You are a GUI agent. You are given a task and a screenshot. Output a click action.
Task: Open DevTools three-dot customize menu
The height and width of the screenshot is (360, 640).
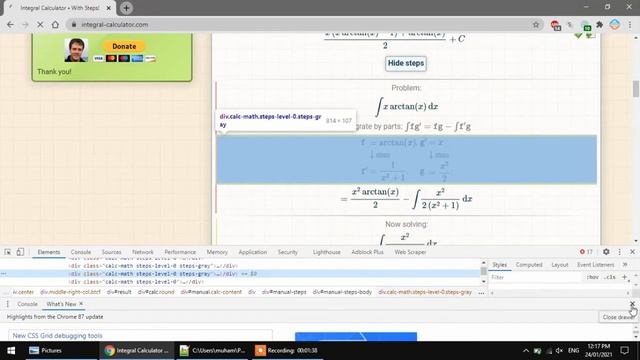pyautogui.click(x=620, y=252)
